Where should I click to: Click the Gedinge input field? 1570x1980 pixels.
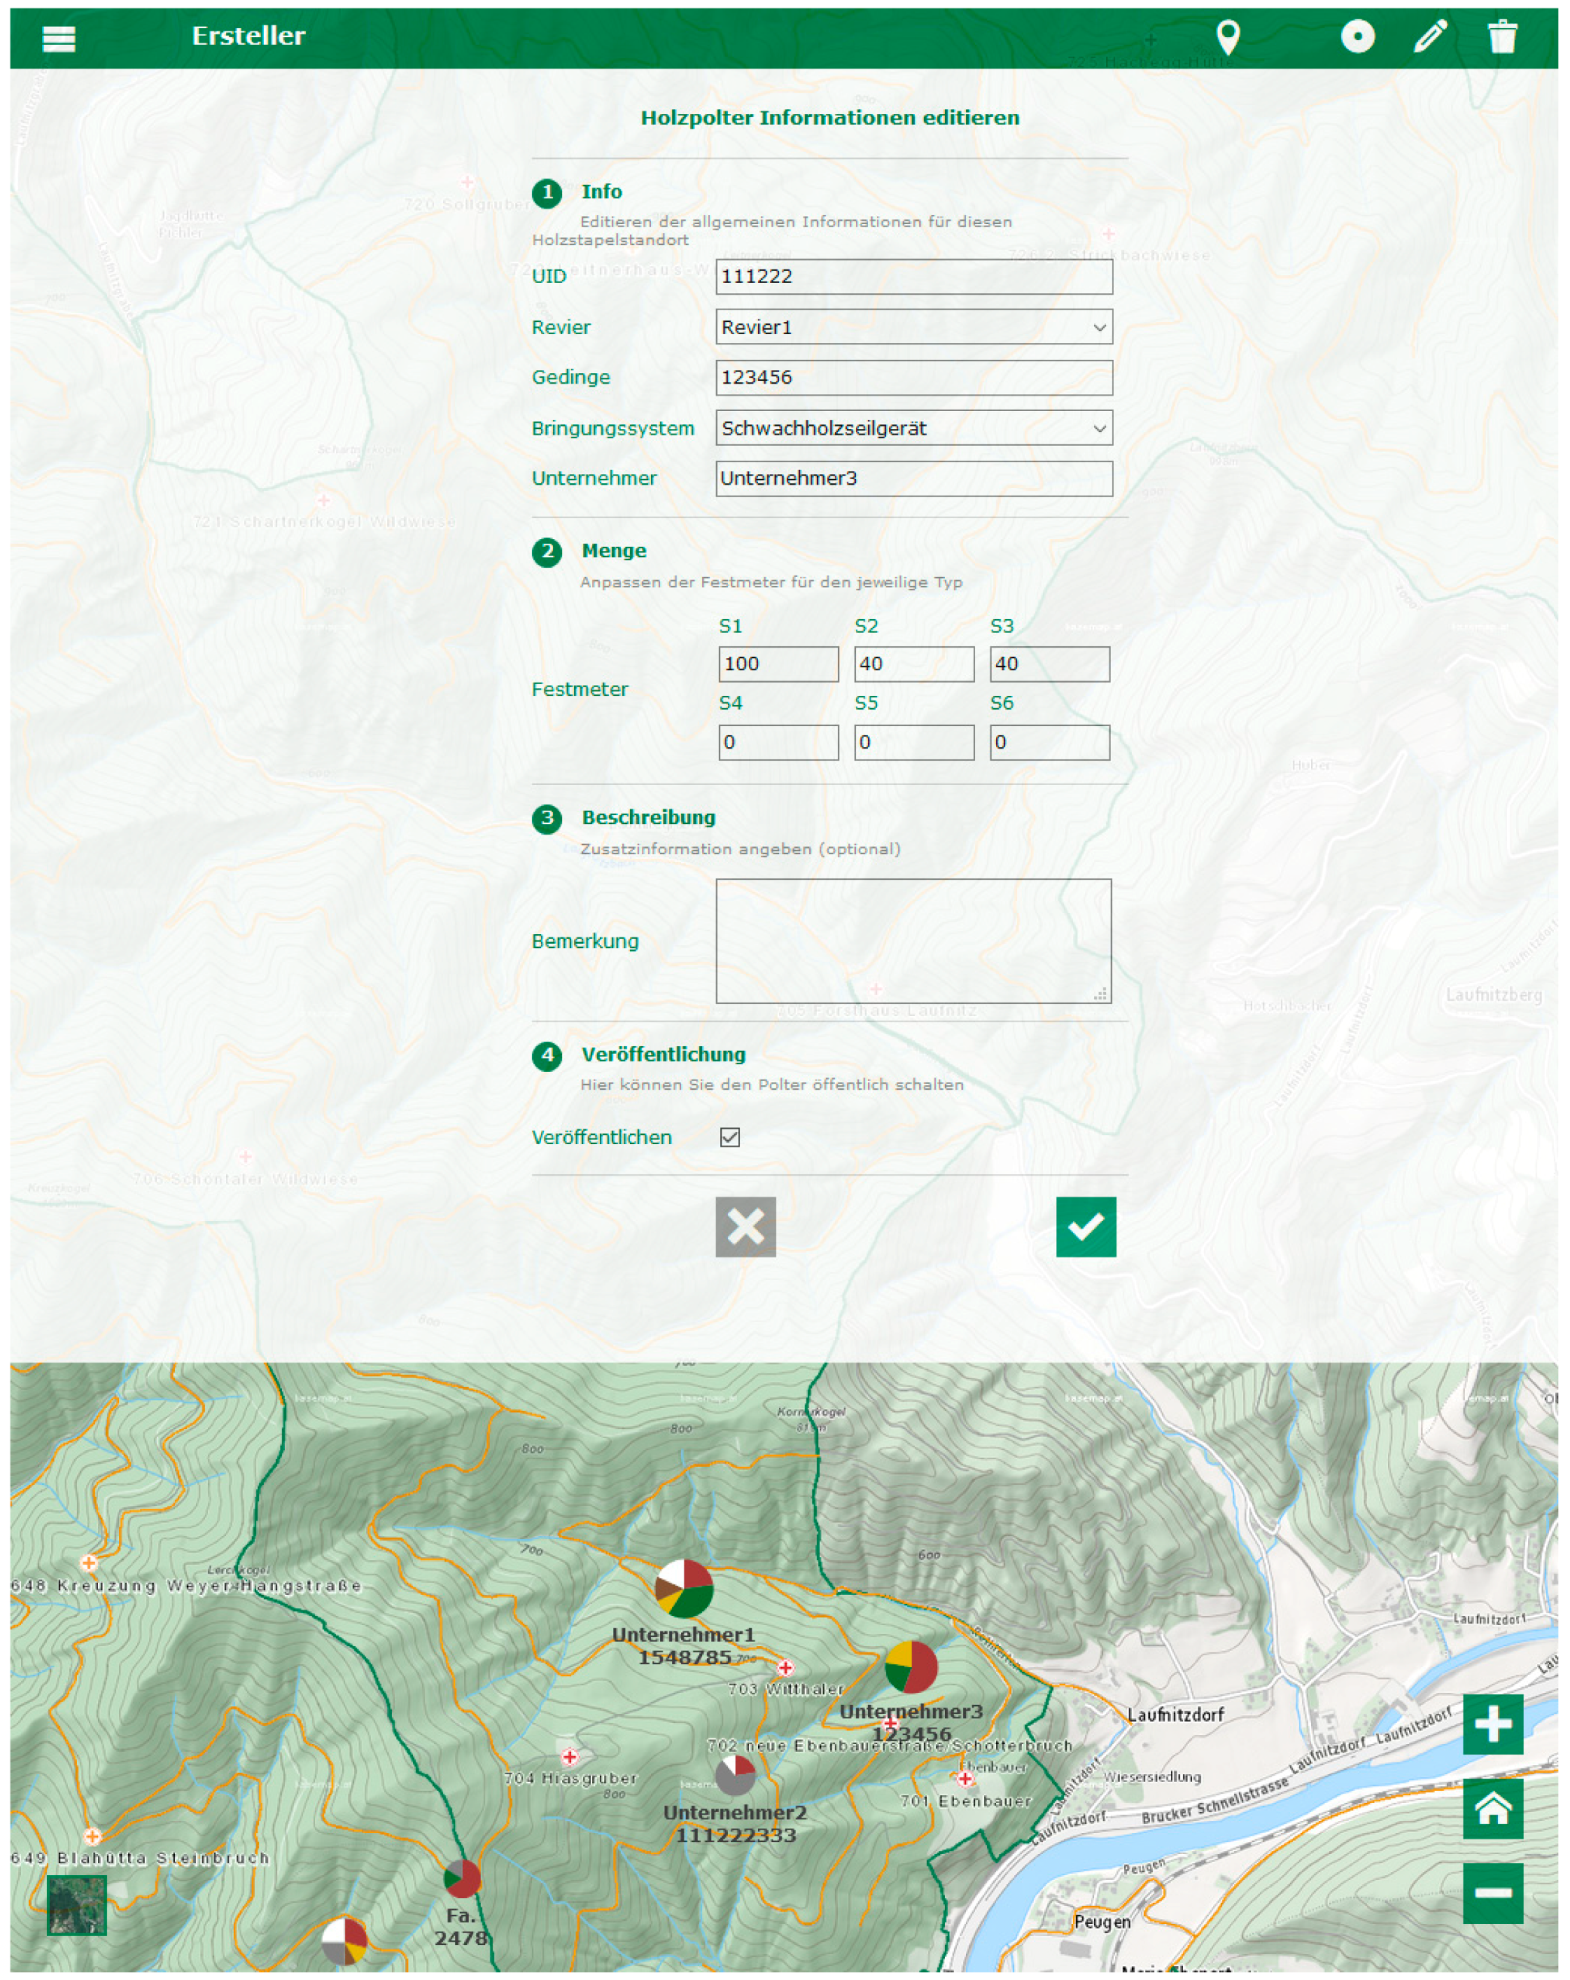913,377
